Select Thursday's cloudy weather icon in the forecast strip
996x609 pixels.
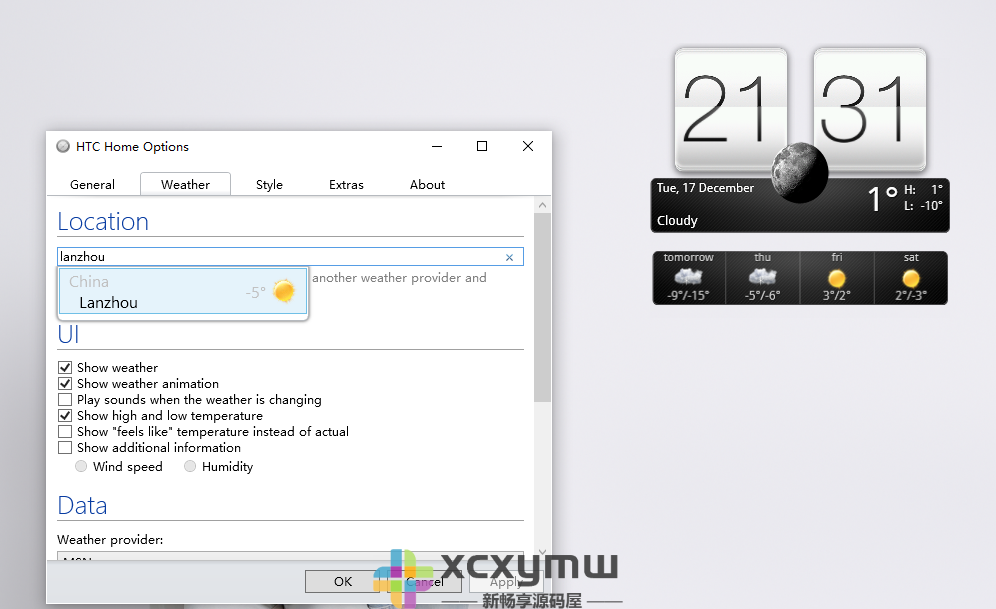tap(762, 275)
